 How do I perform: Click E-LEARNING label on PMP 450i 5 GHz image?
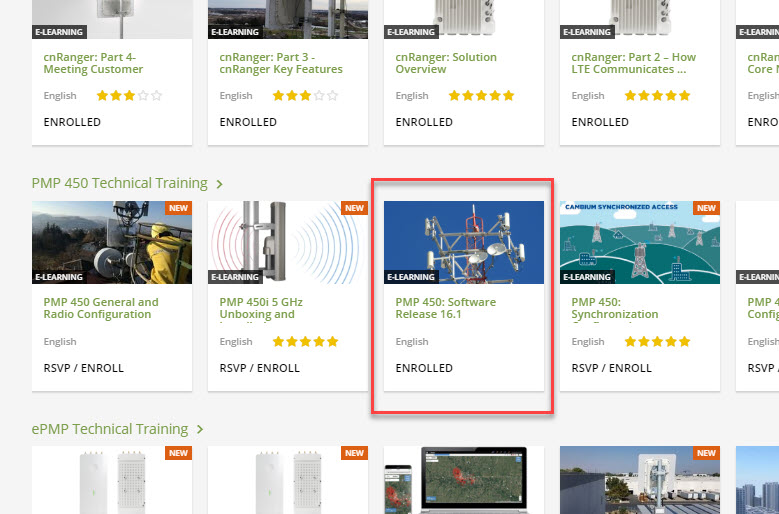coord(235,277)
